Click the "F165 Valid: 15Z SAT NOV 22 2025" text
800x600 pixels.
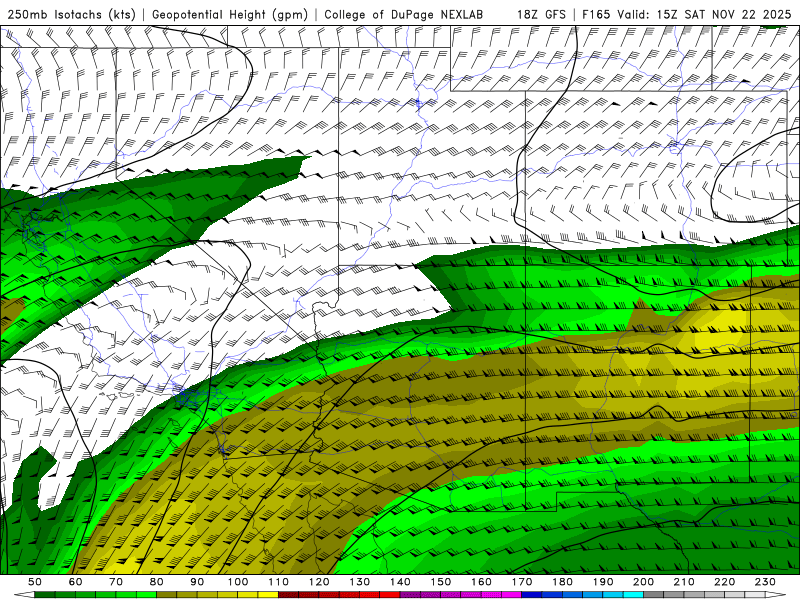click(x=686, y=14)
